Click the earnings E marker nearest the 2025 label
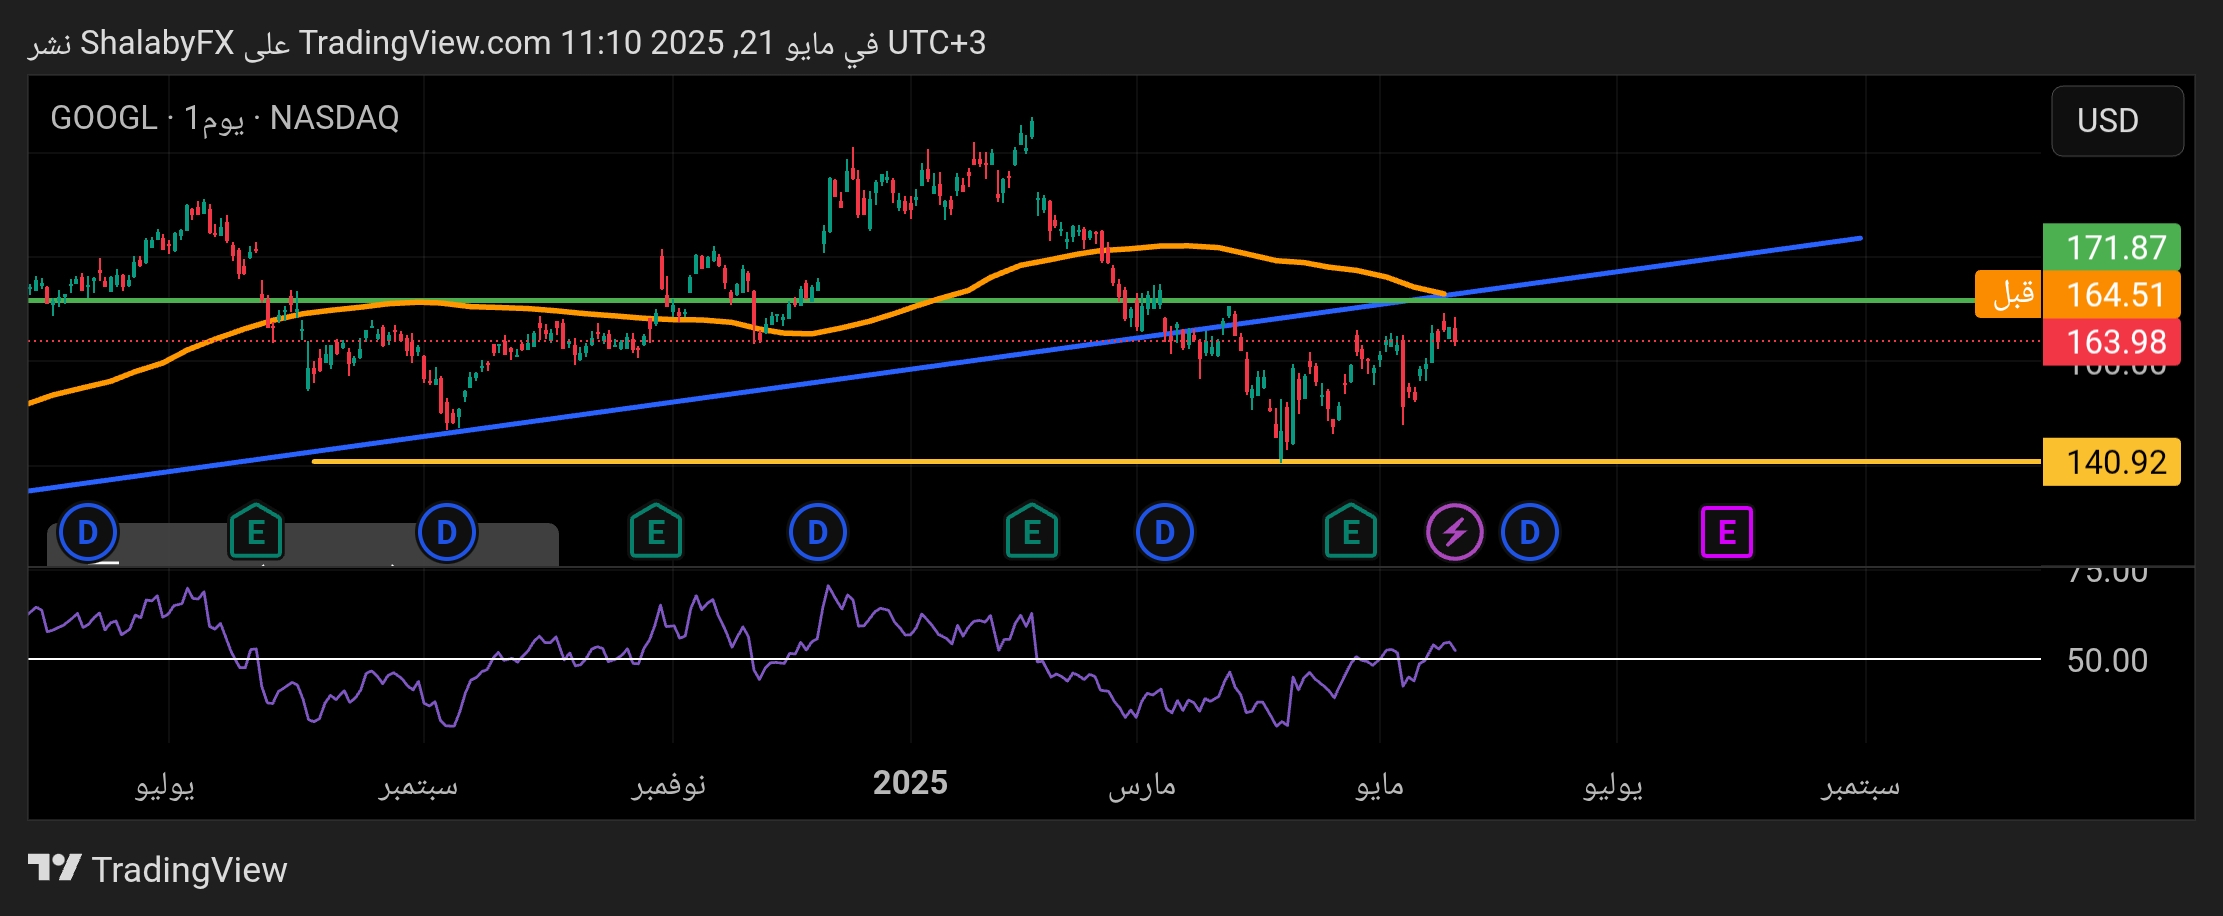 coord(1032,532)
